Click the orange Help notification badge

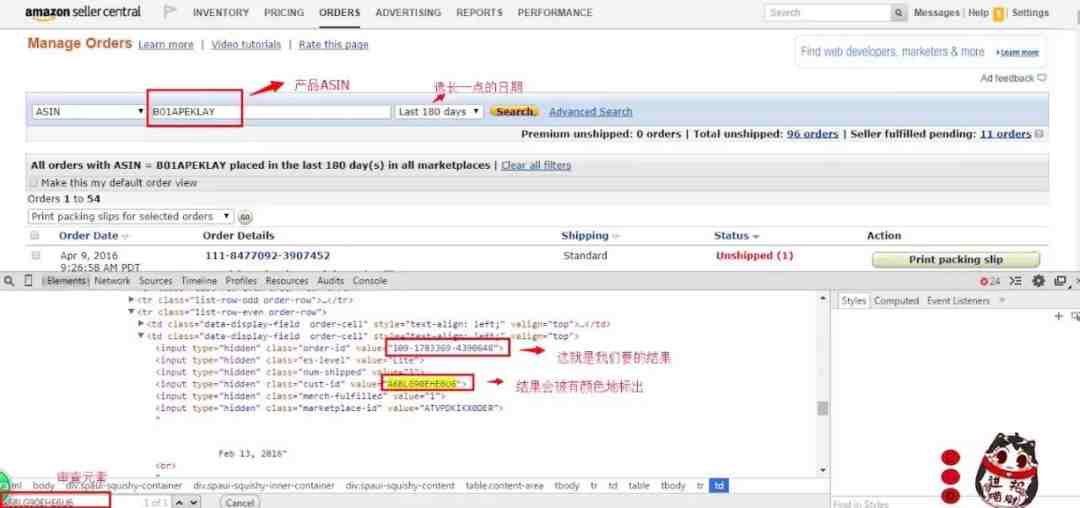point(998,14)
